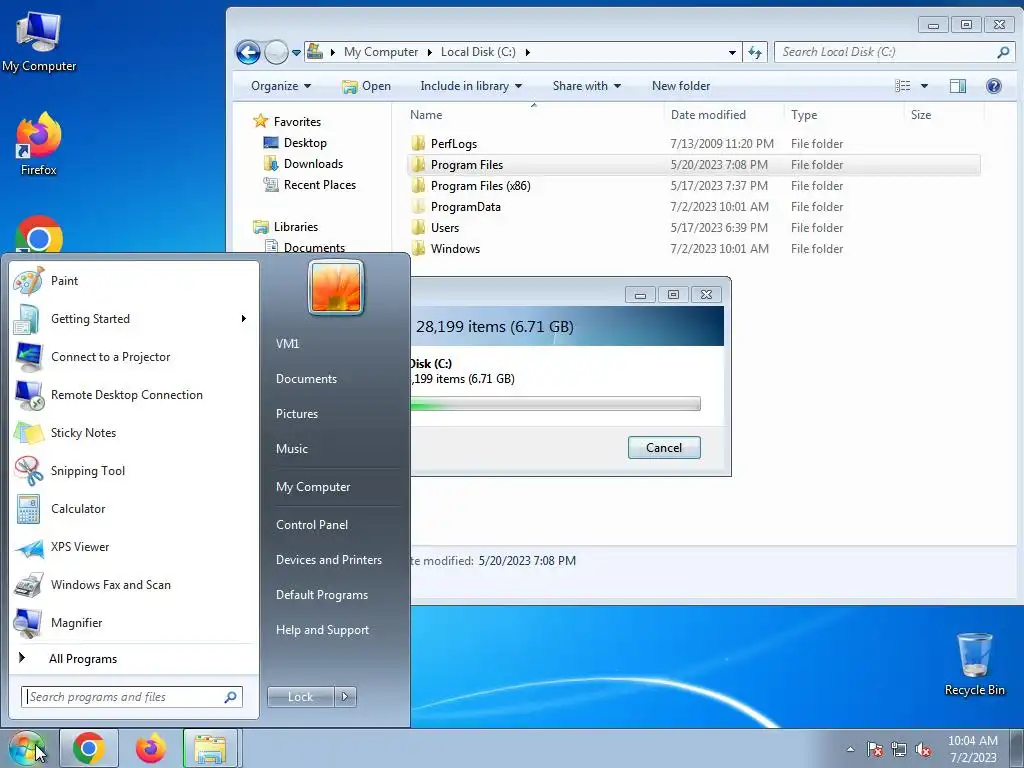Viewport: 1024px width, 768px height.
Task: Open Downloads in Favorites
Action: click(x=304, y=164)
